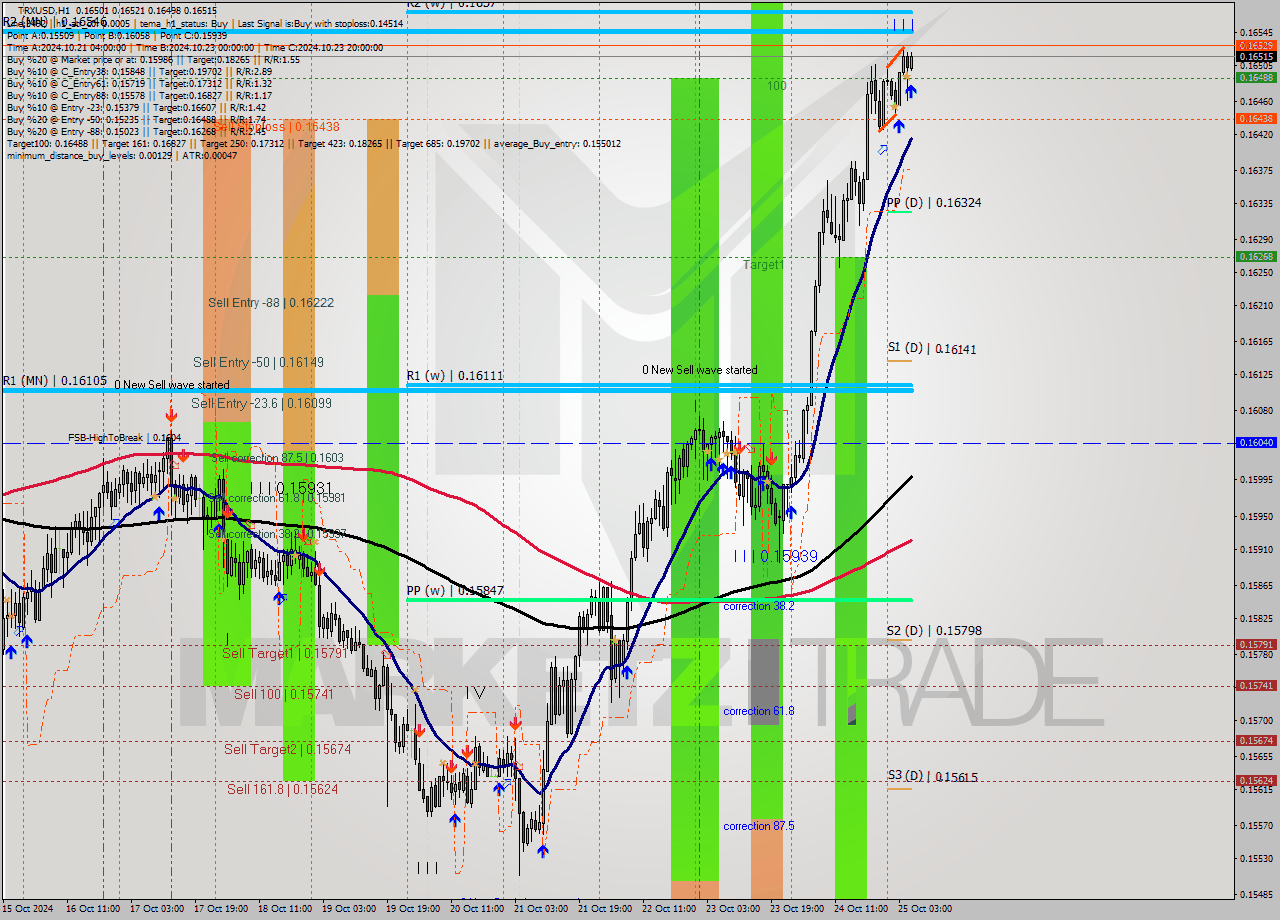
Task: Click the 'Target1' label on green bar
Action: (x=763, y=265)
